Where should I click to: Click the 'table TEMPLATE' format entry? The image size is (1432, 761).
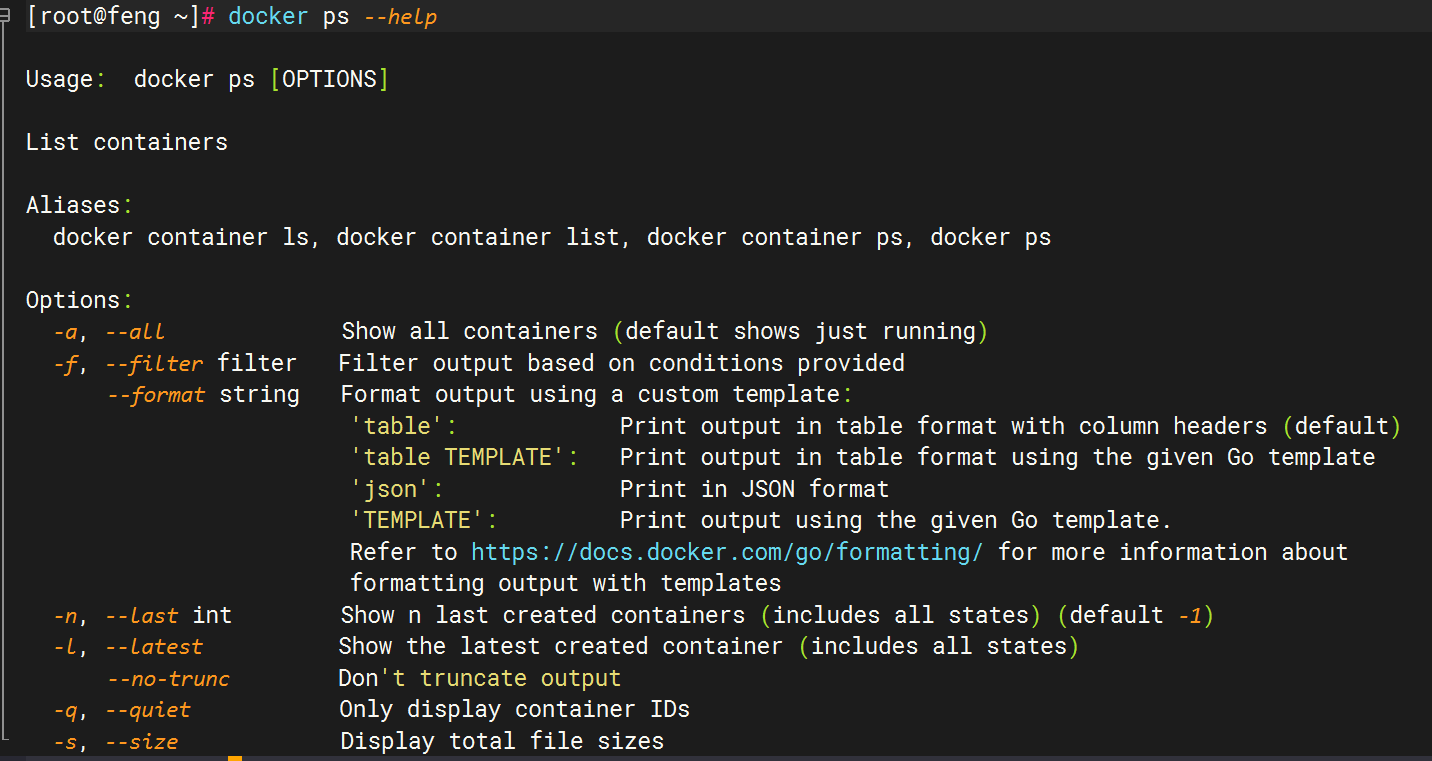coord(464,457)
